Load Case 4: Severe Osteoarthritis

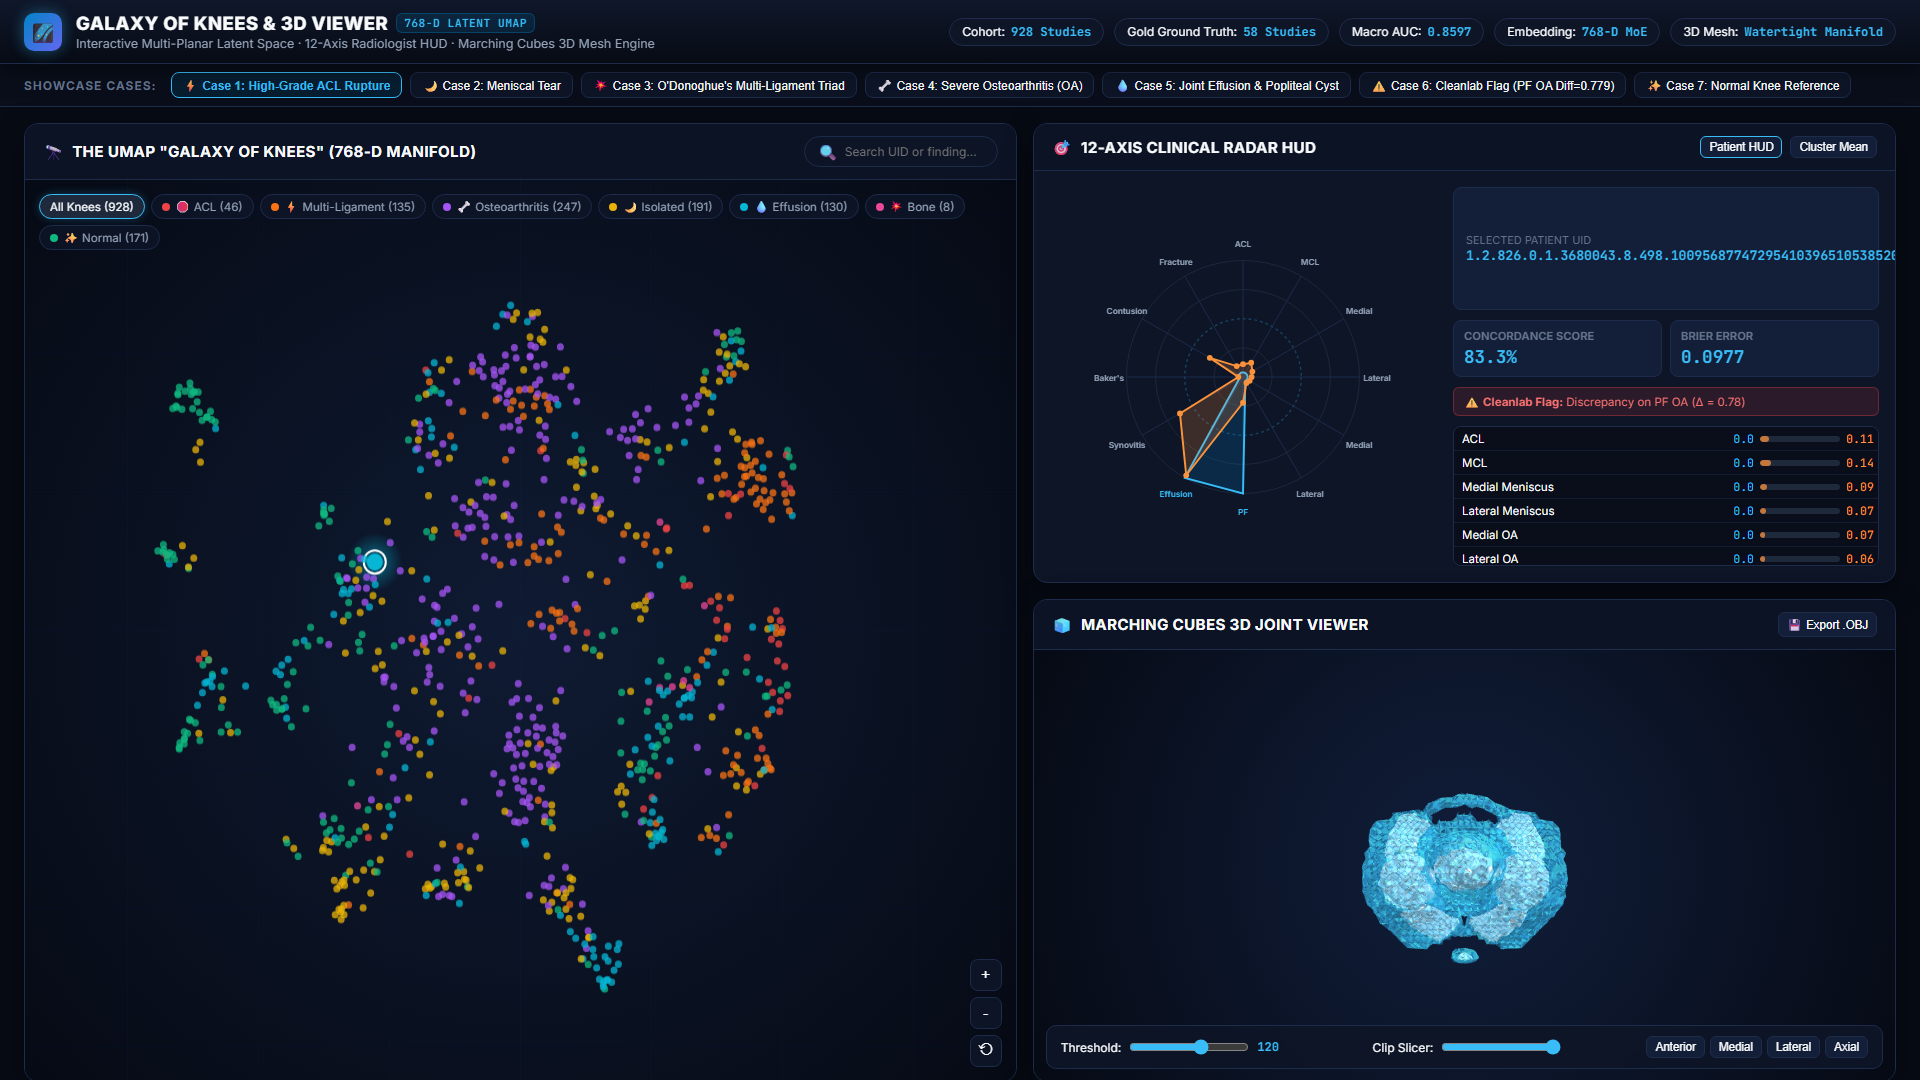pos(979,86)
